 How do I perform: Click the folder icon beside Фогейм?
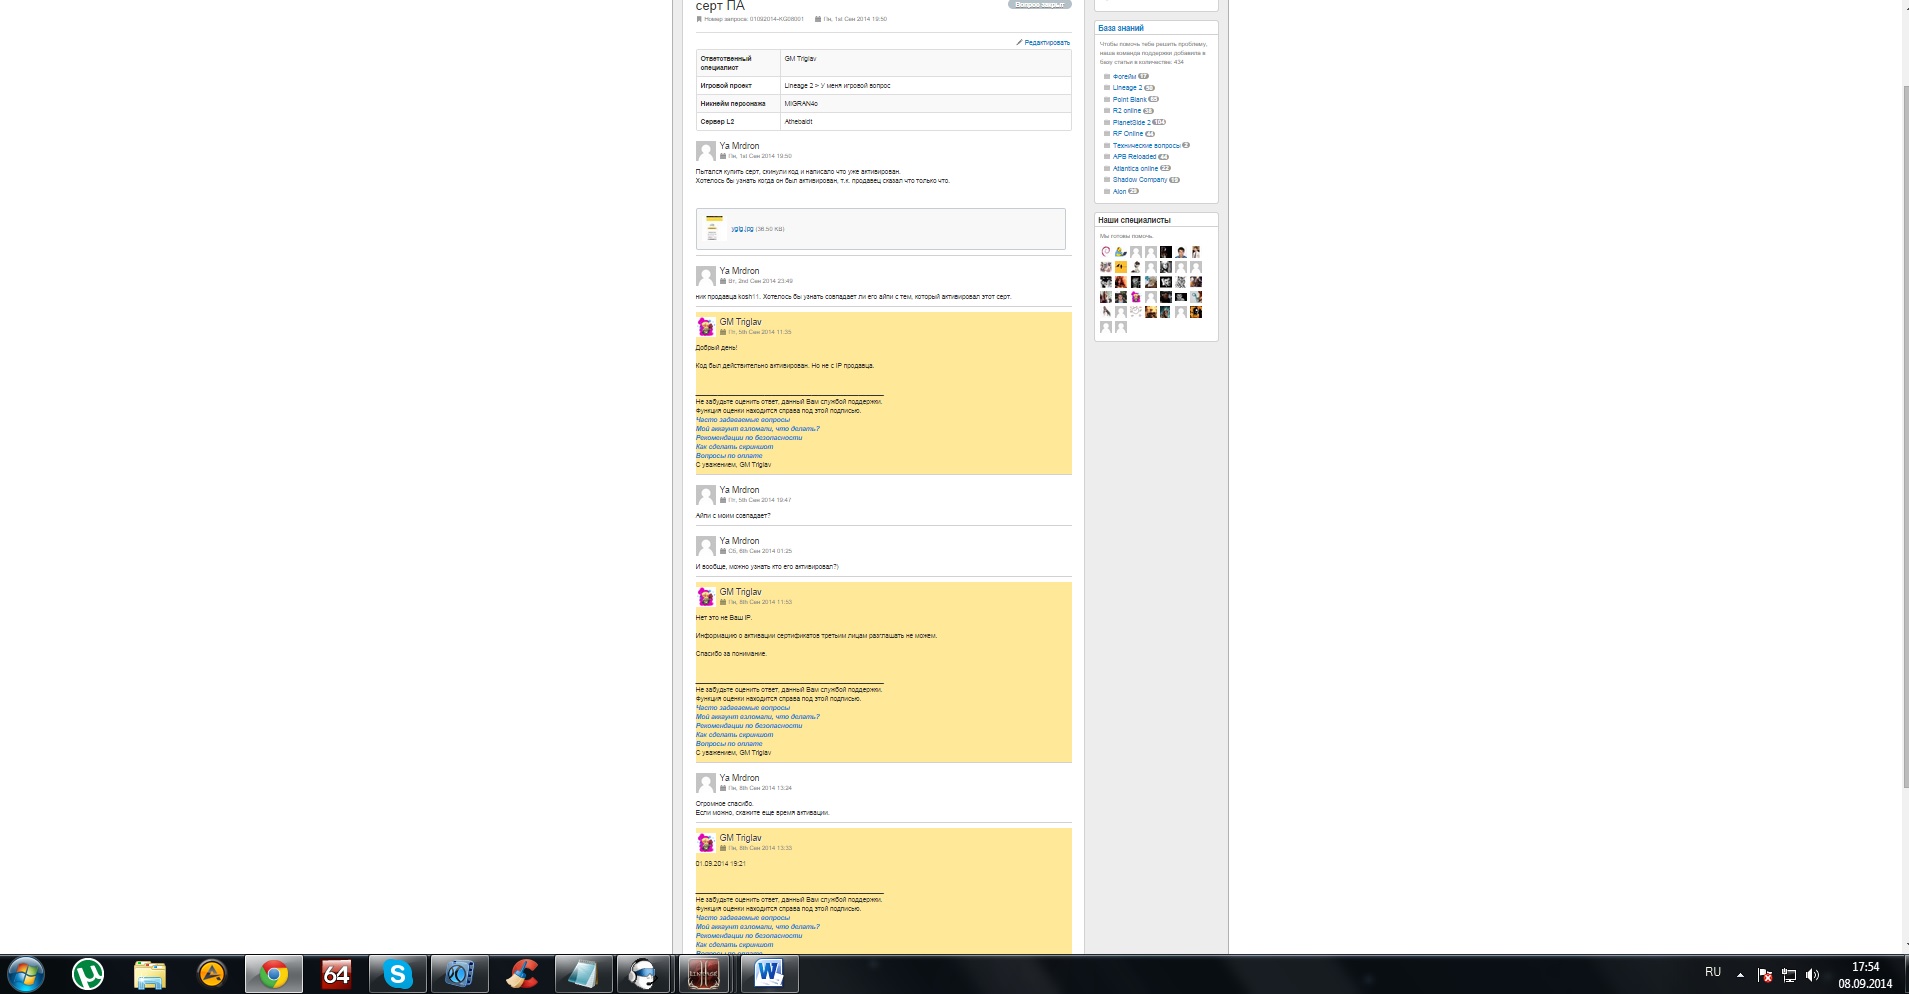[1107, 76]
